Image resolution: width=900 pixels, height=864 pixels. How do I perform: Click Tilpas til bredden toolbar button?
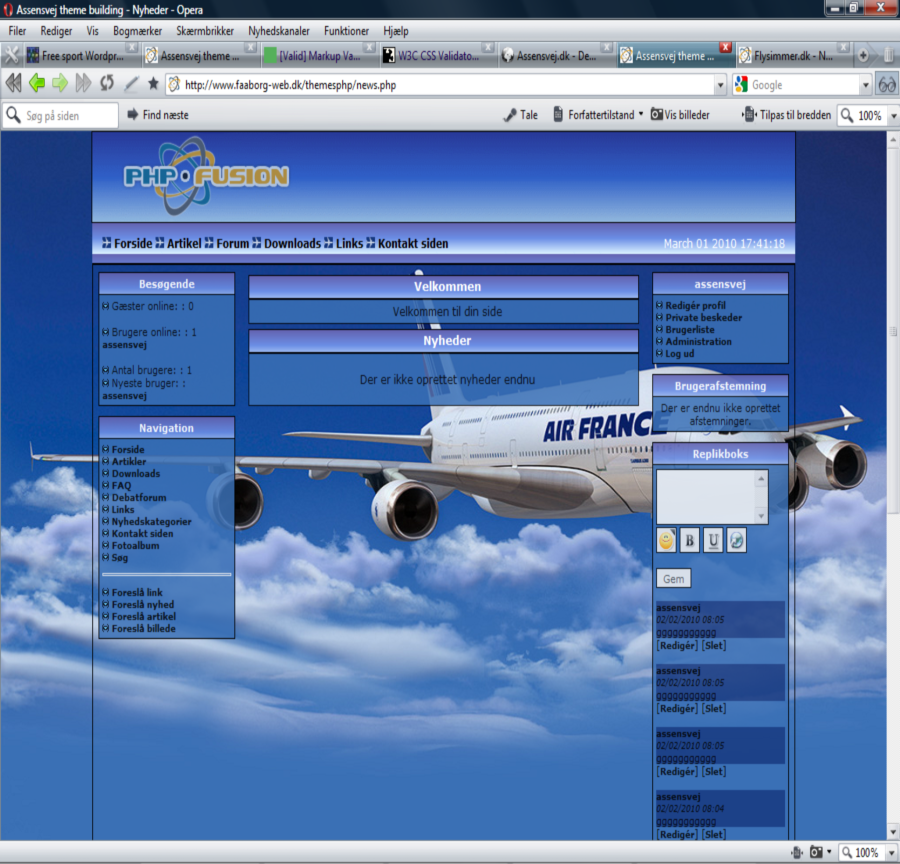pyautogui.click(x=786, y=115)
